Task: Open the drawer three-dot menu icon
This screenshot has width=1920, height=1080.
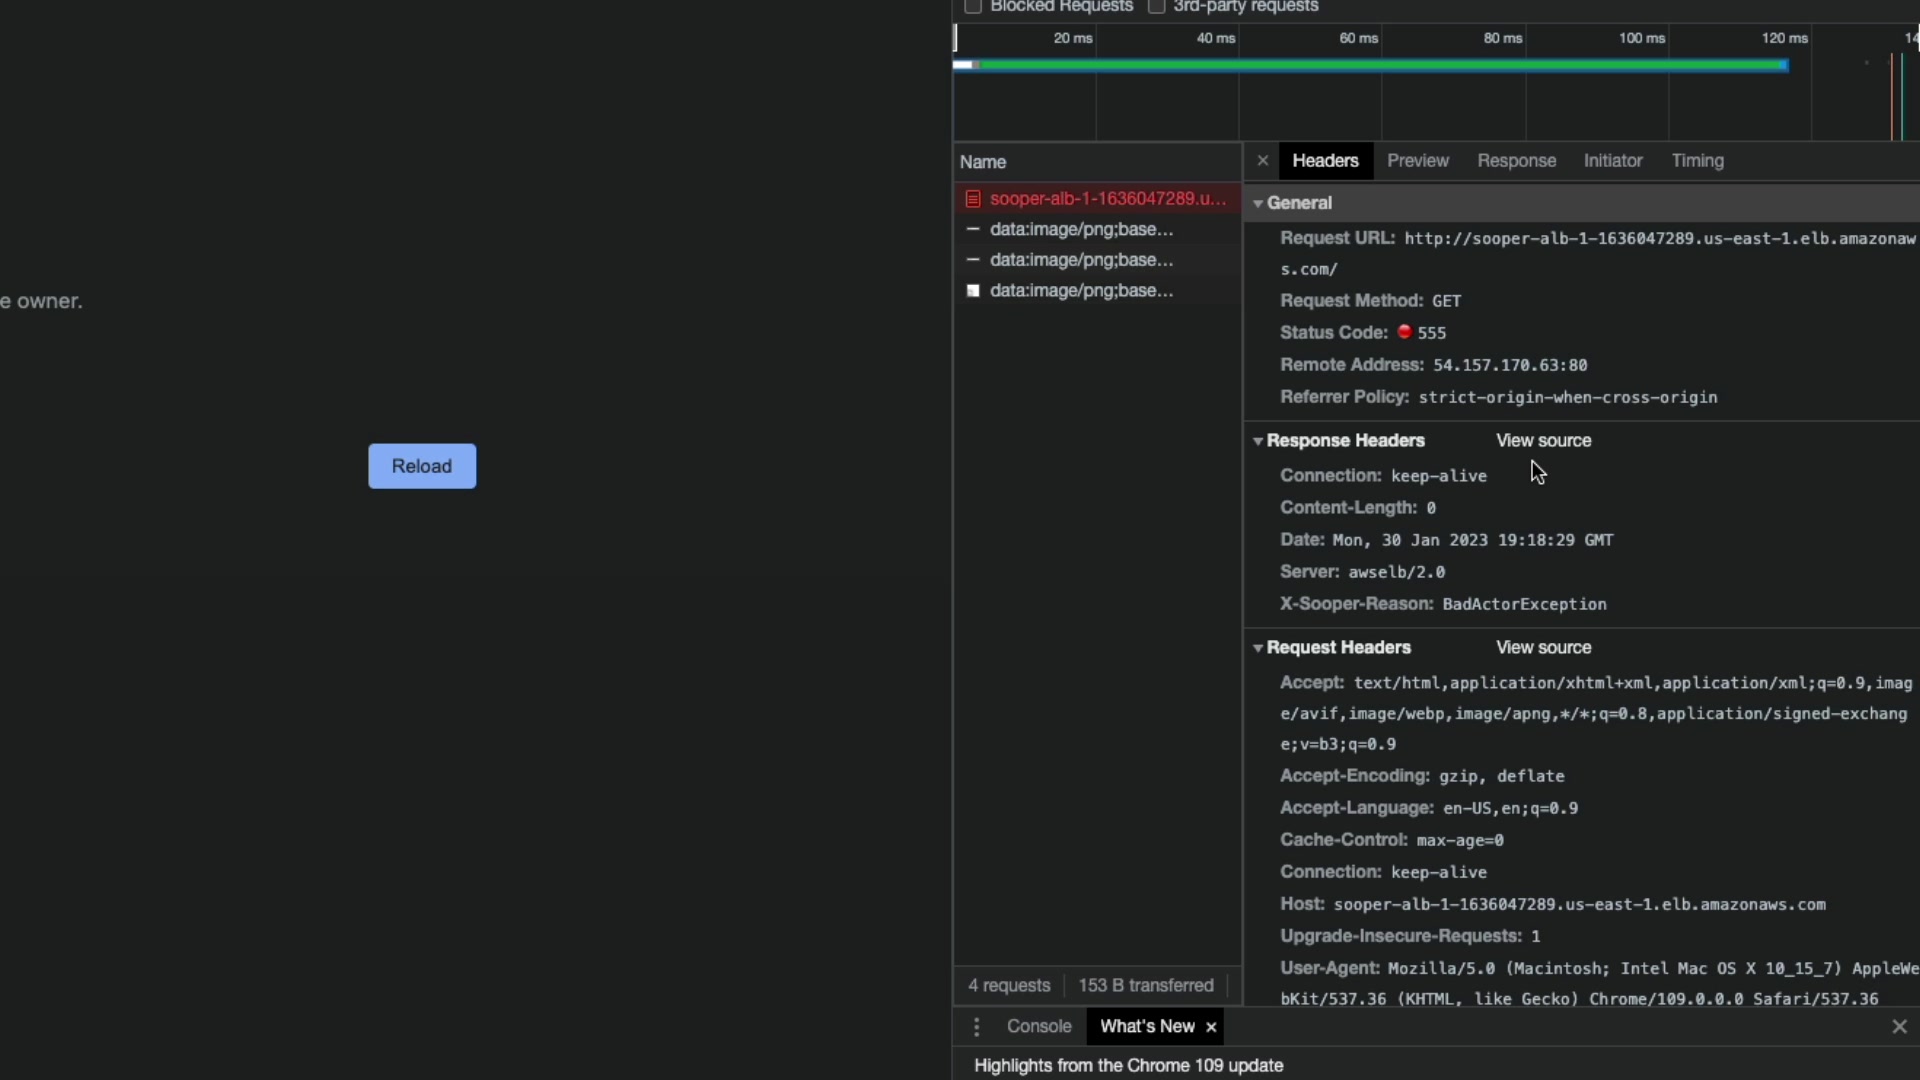Action: tap(976, 1027)
